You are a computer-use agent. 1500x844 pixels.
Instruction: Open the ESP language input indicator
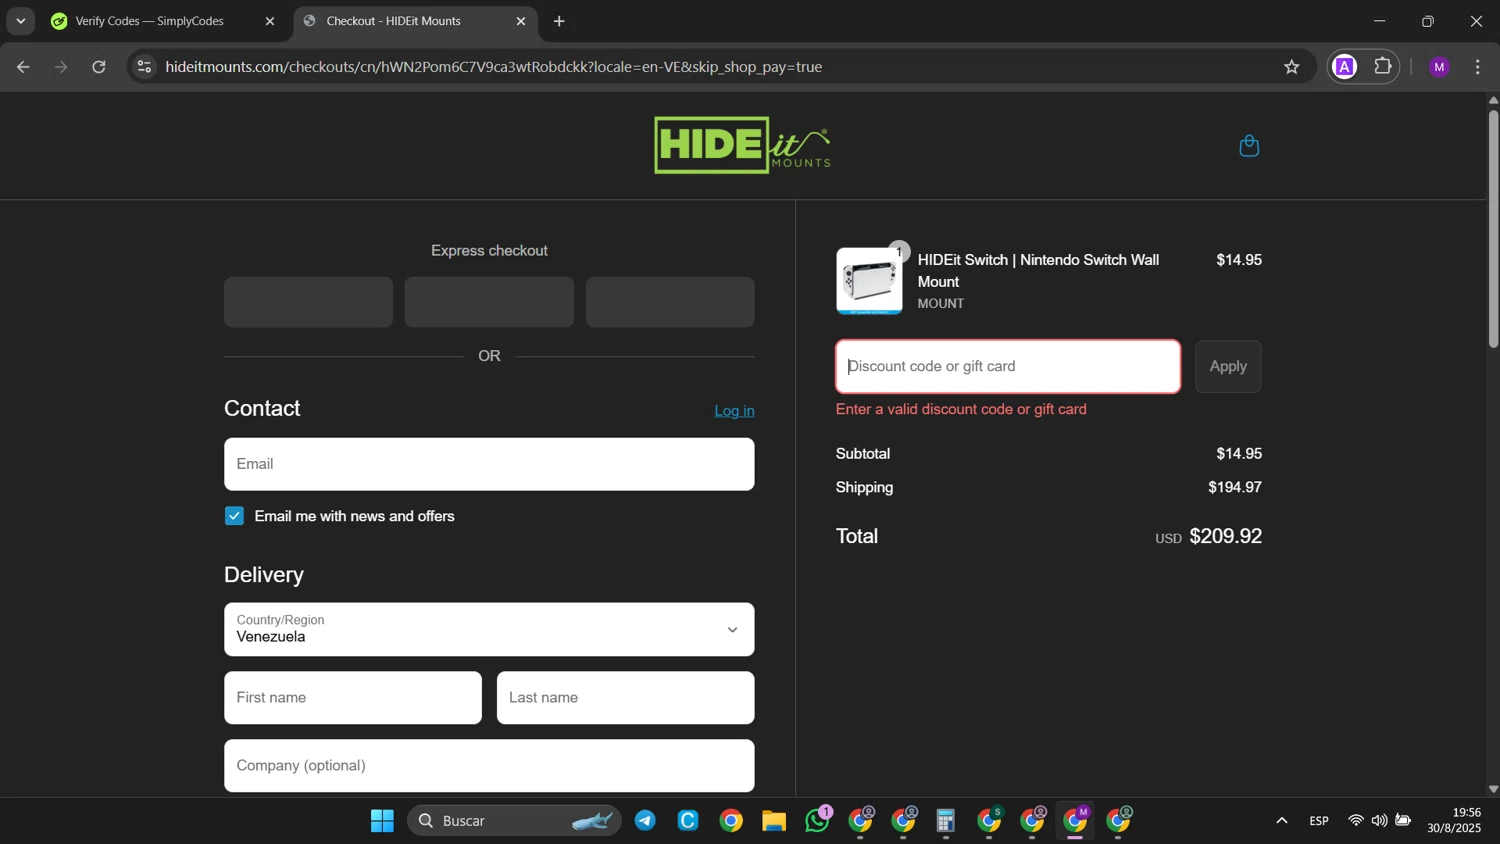pos(1319,821)
